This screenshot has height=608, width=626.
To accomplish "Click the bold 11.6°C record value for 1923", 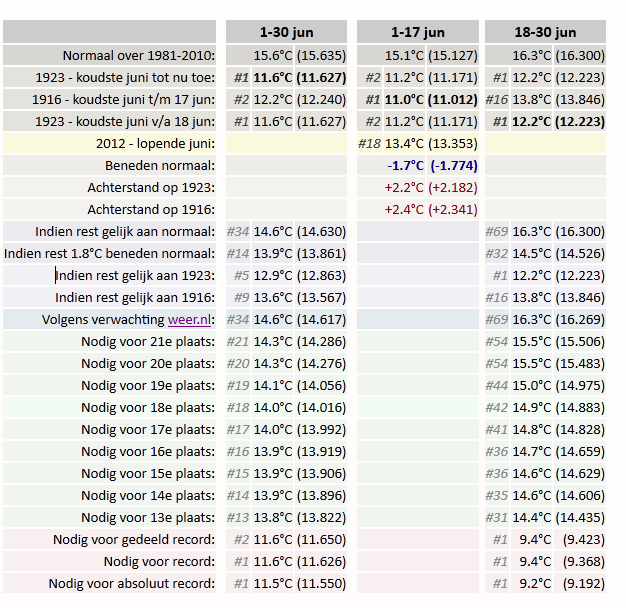I will click(x=273, y=77).
